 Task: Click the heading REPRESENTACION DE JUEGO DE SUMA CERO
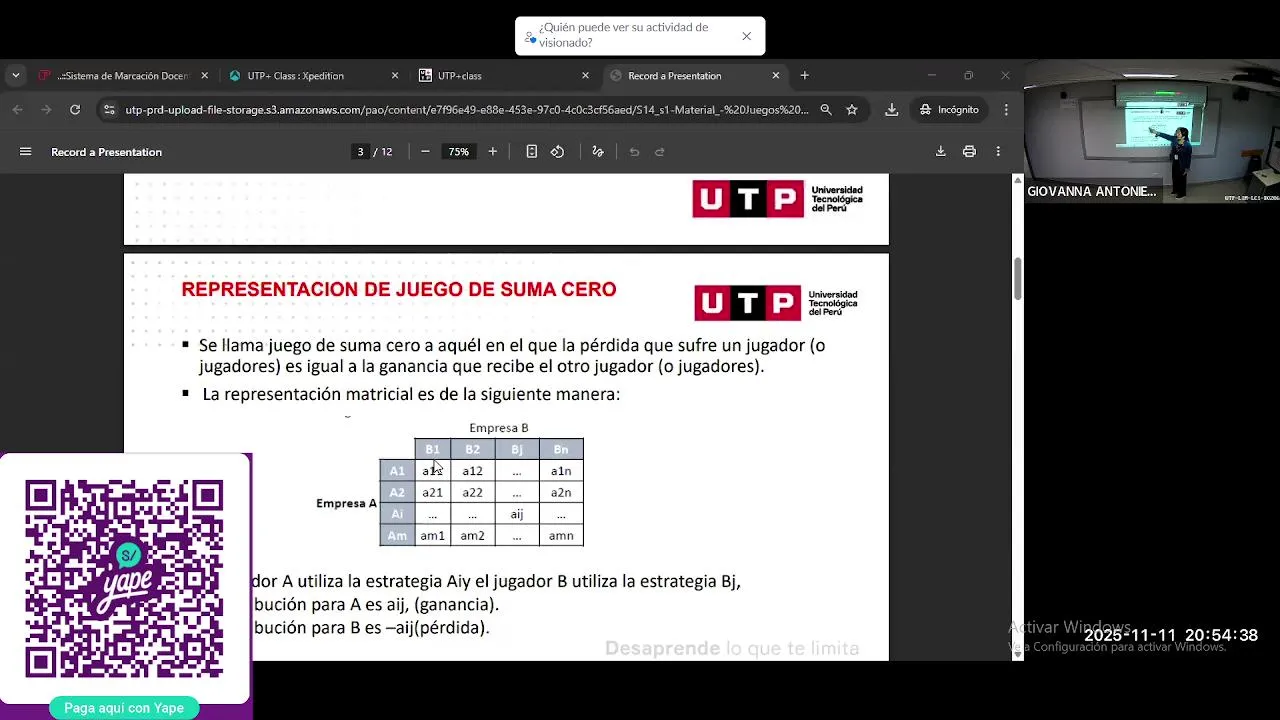[x=399, y=290]
